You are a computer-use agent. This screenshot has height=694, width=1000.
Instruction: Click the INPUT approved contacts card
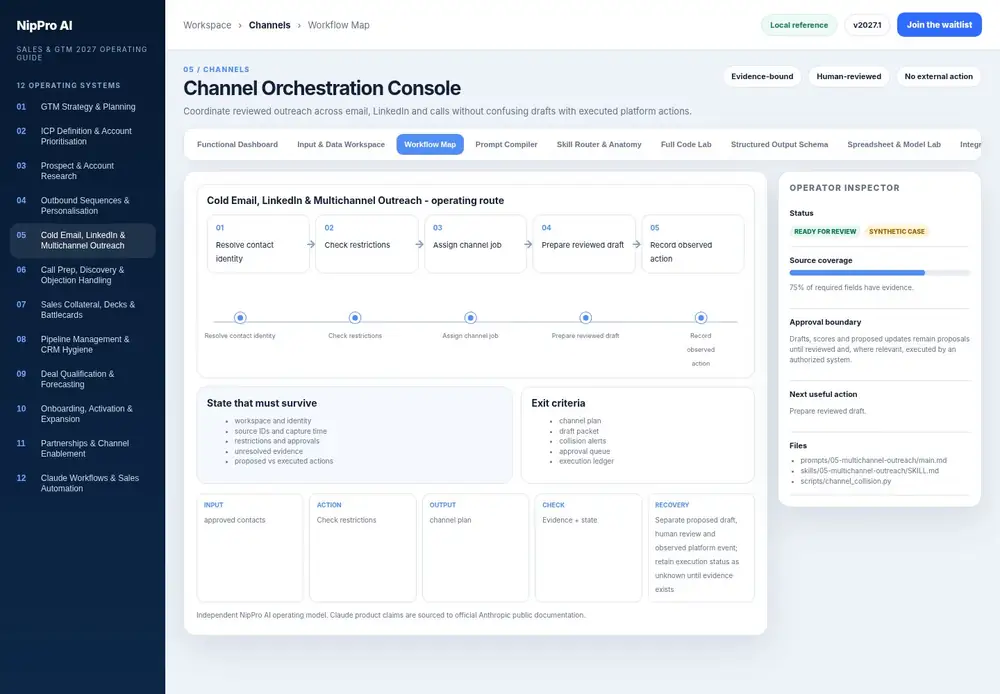click(250, 548)
